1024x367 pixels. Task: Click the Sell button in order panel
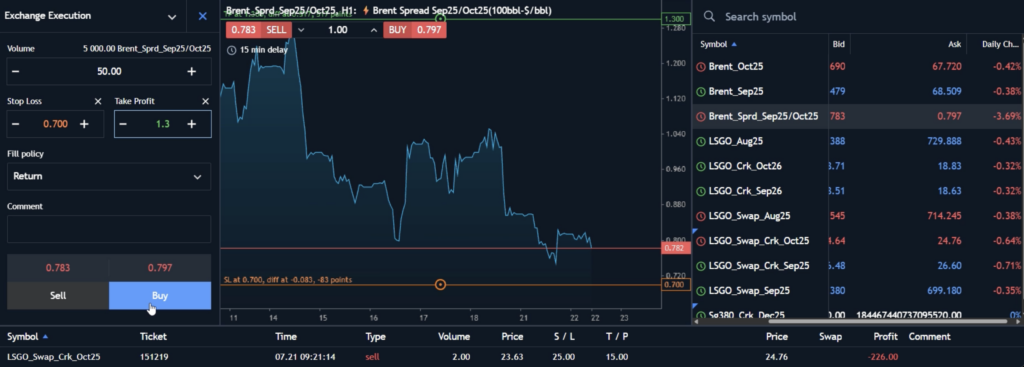[x=58, y=295]
